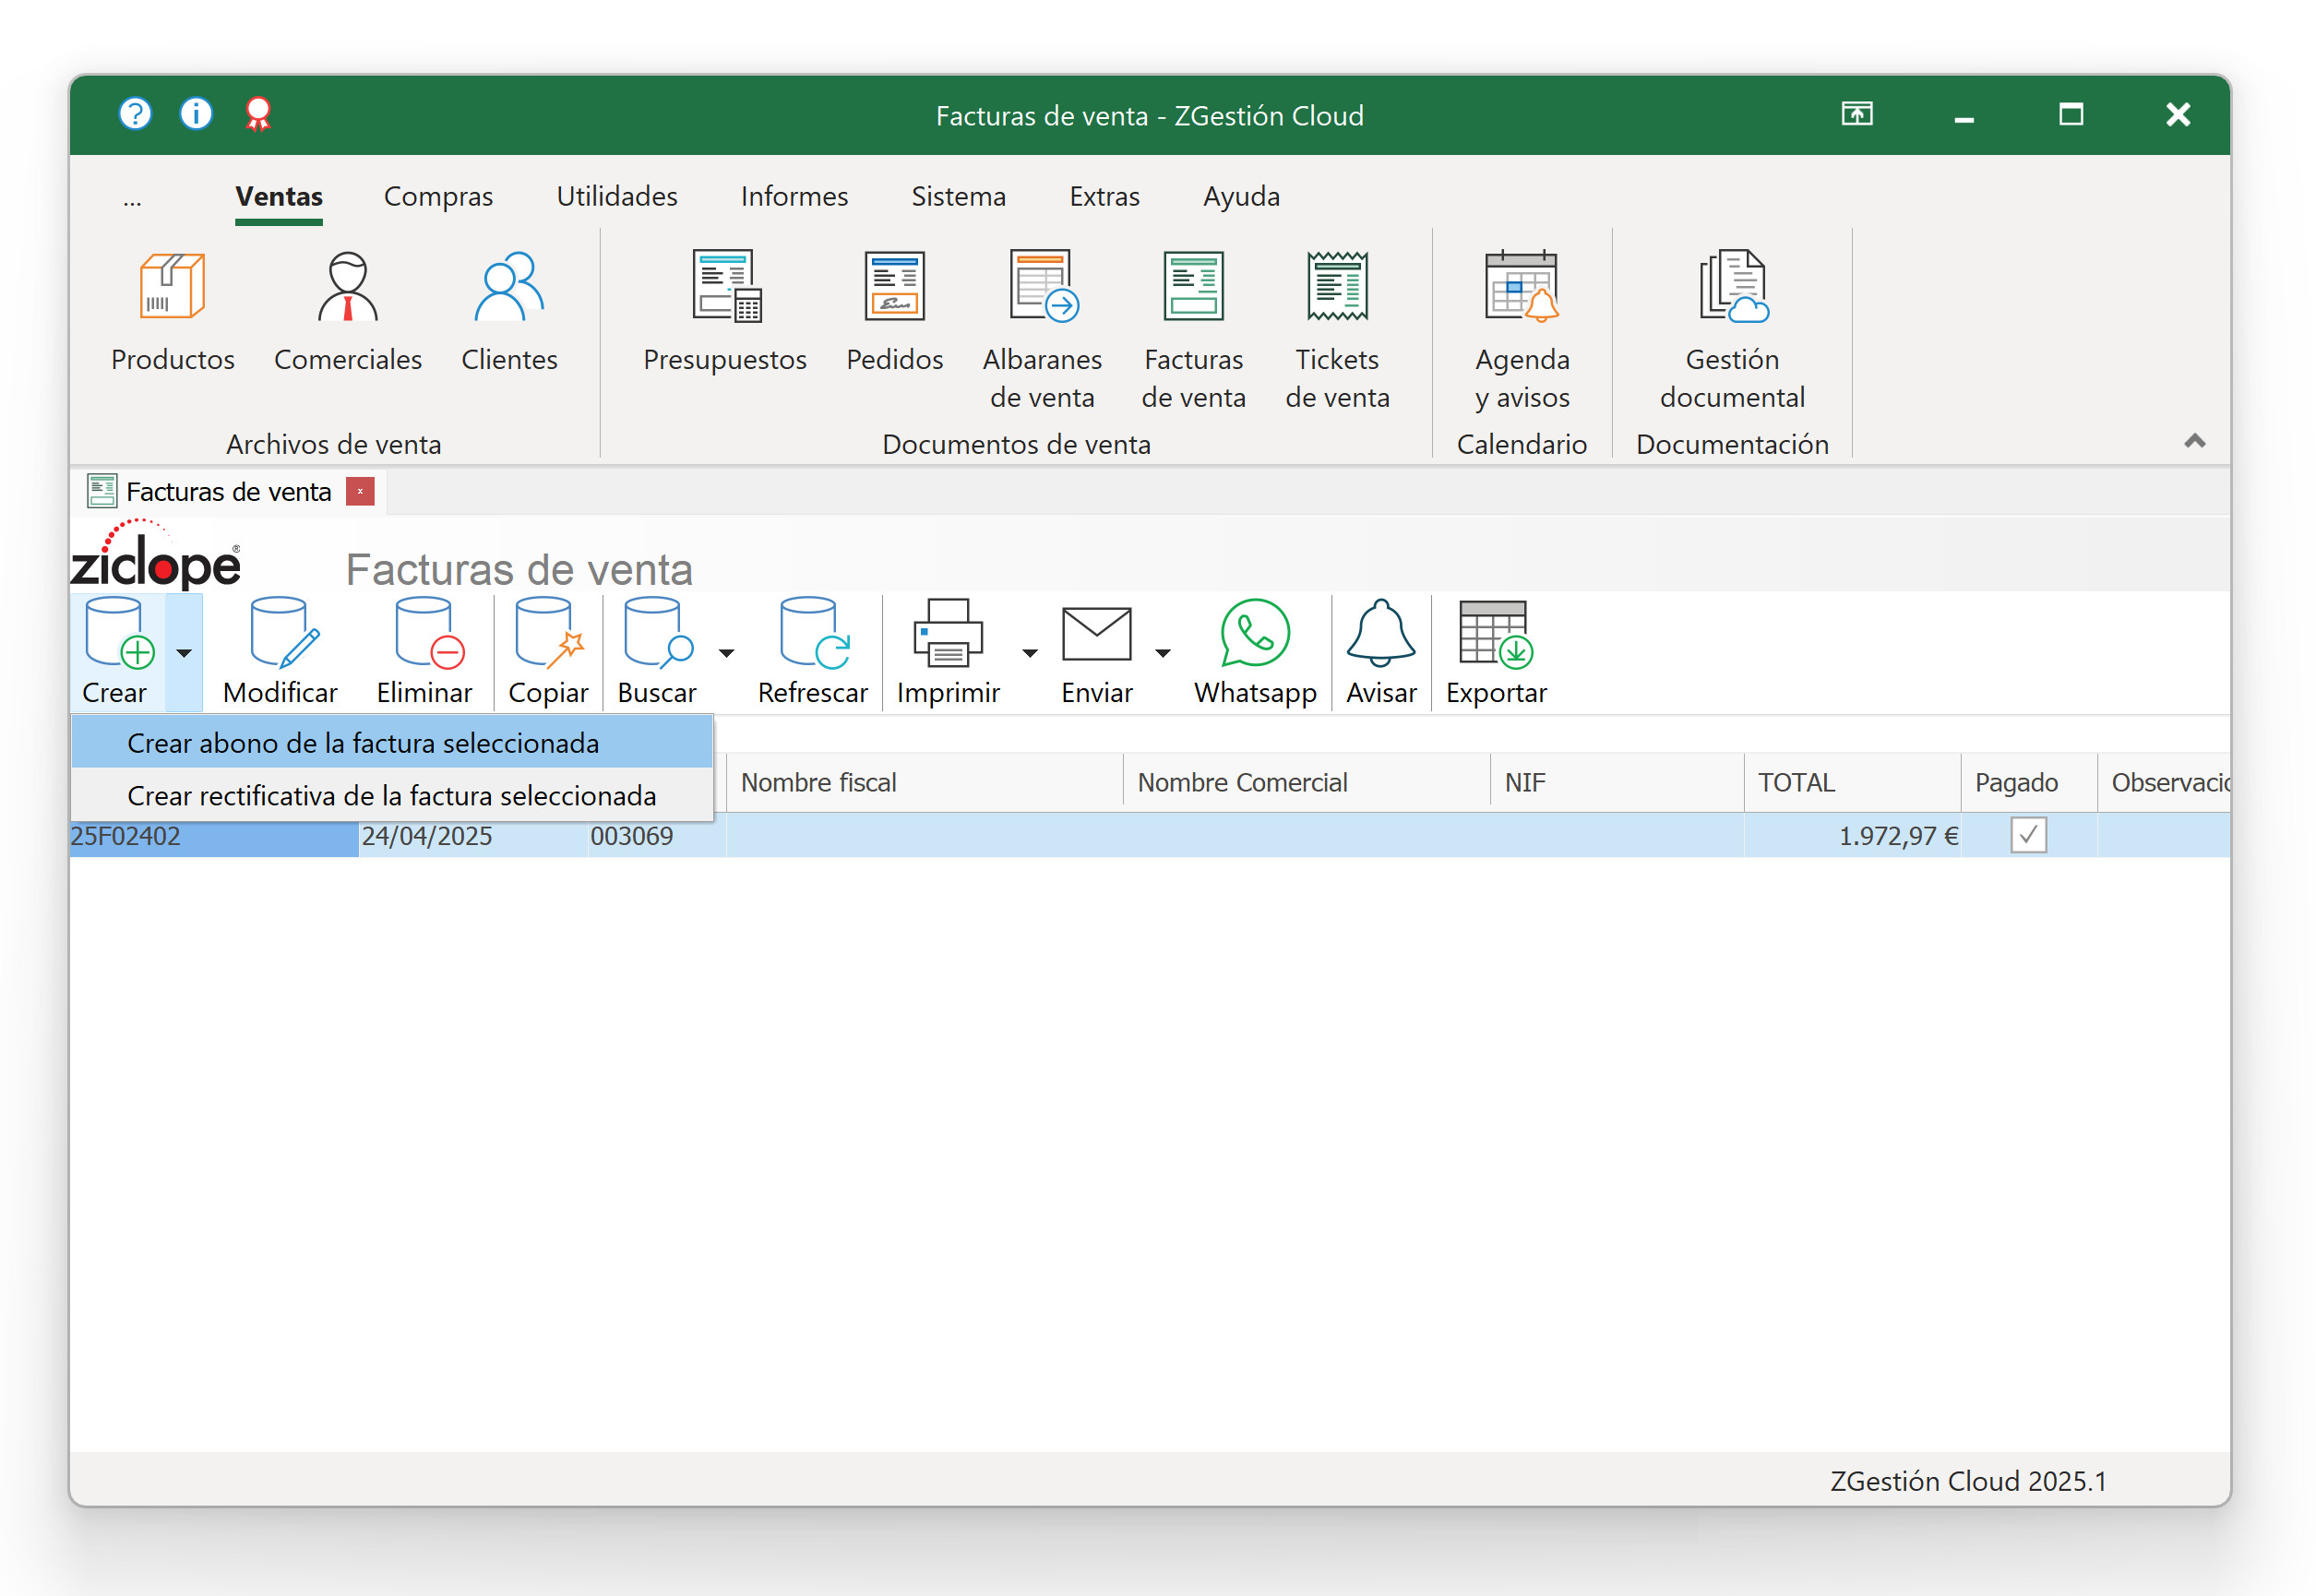Screen dimensions: 2316x1596
Task: Expand the Imprimir dropdown arrow
Action: click(1030, 653)
